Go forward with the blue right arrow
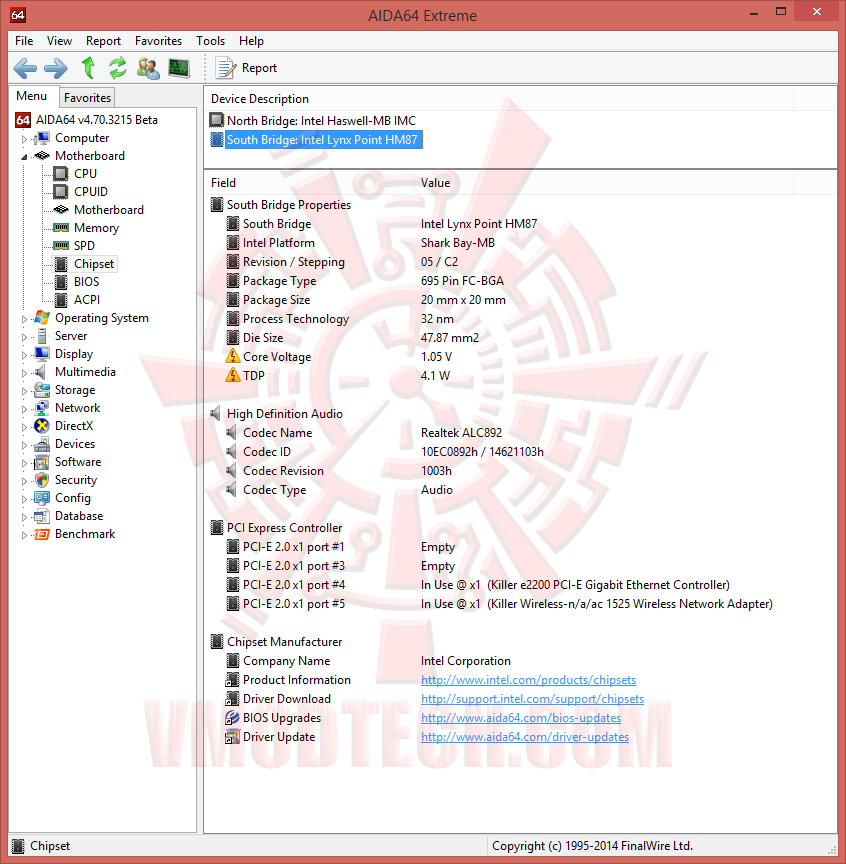The height and width of the screenshot is (864, 846). (x=56, y=68)
